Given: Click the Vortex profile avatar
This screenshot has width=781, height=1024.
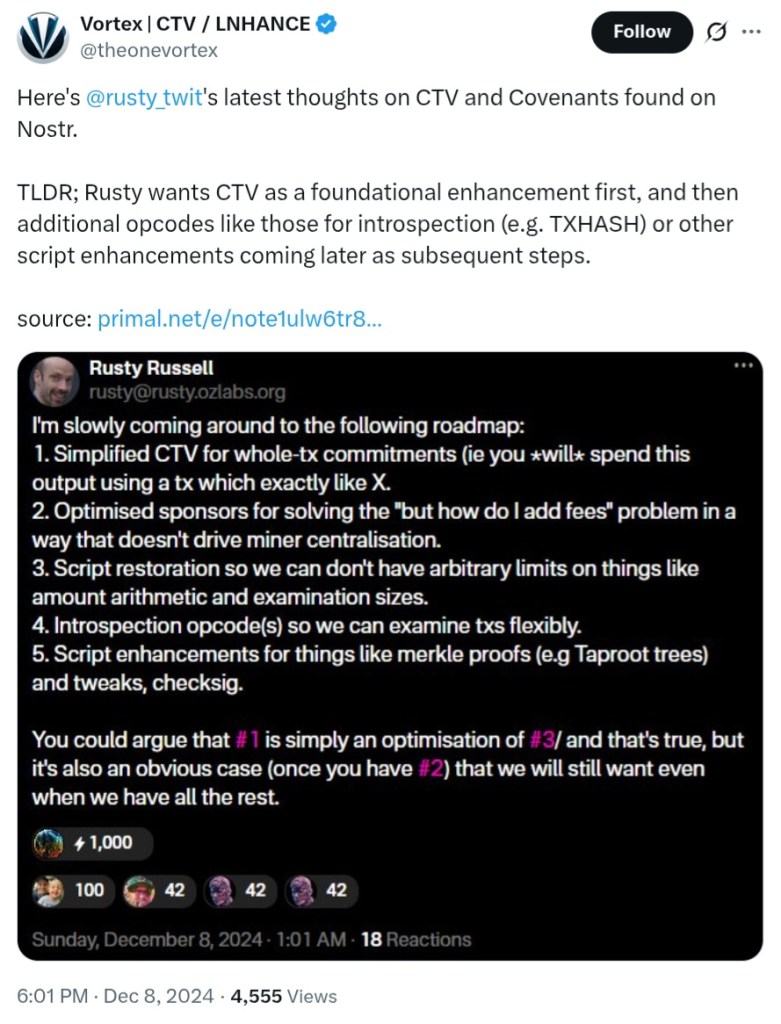Looking at the screenshot, I should (43, 37).
